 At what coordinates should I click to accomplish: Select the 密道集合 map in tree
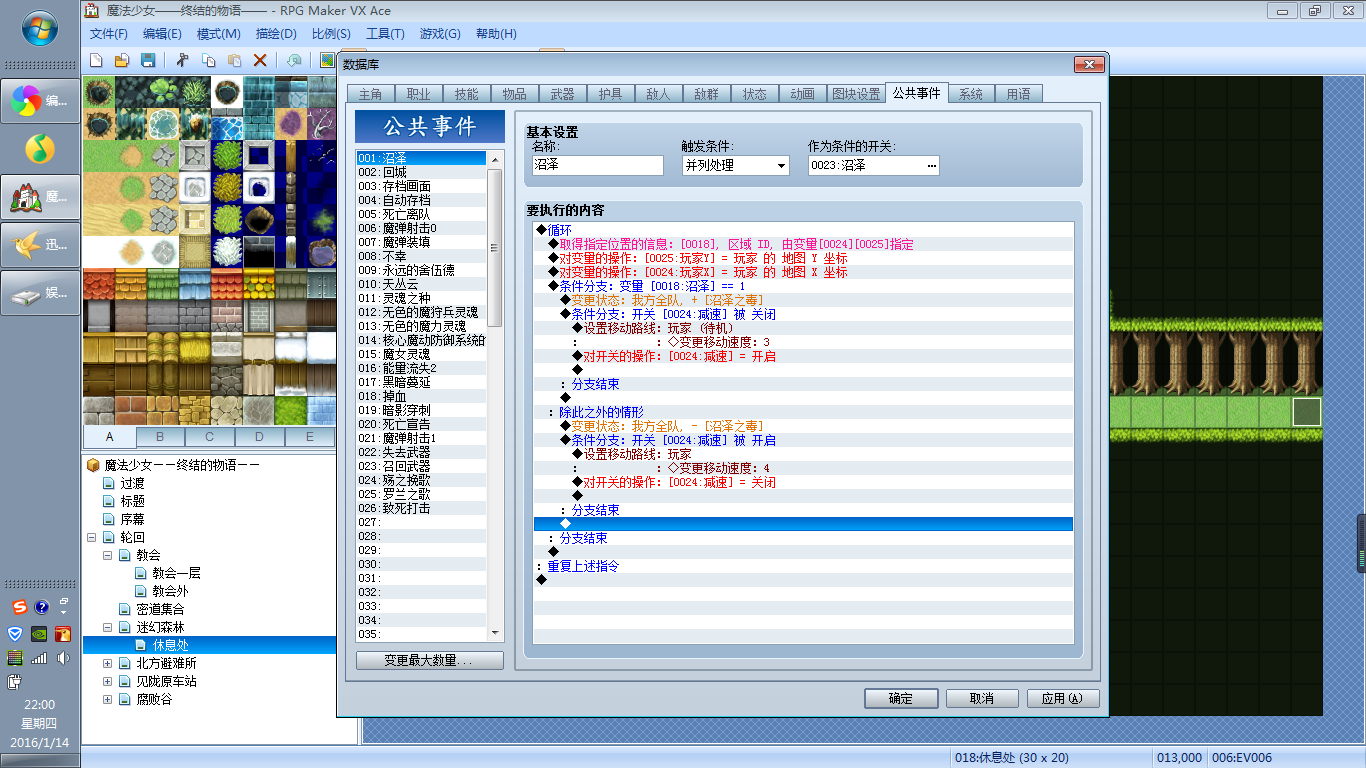click(160, 609)
